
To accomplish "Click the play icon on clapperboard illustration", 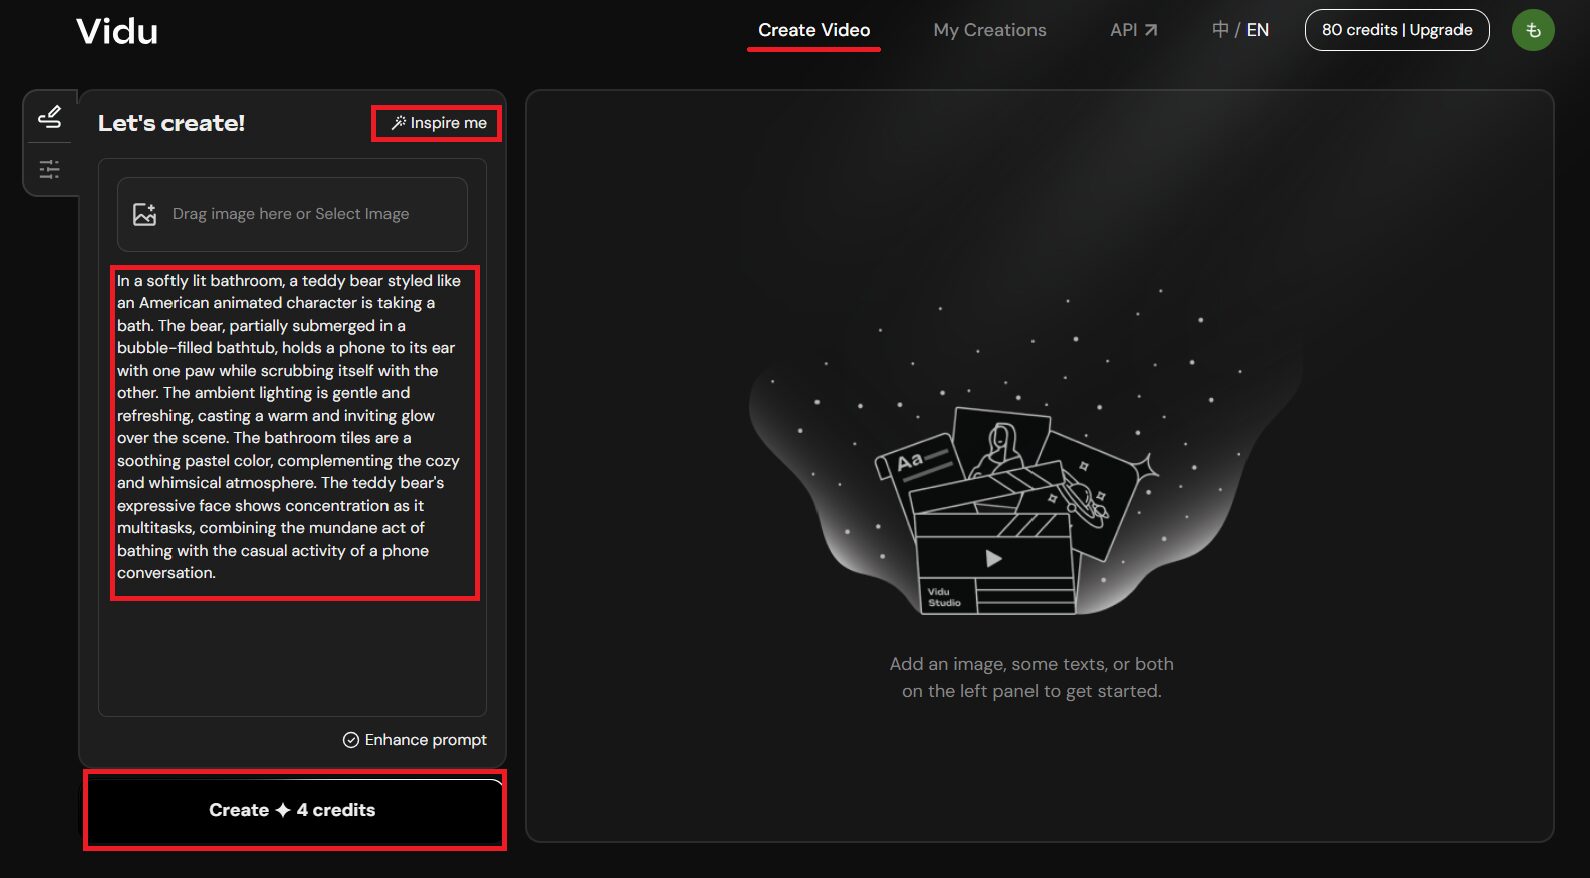I will click(x=993, y=558).
